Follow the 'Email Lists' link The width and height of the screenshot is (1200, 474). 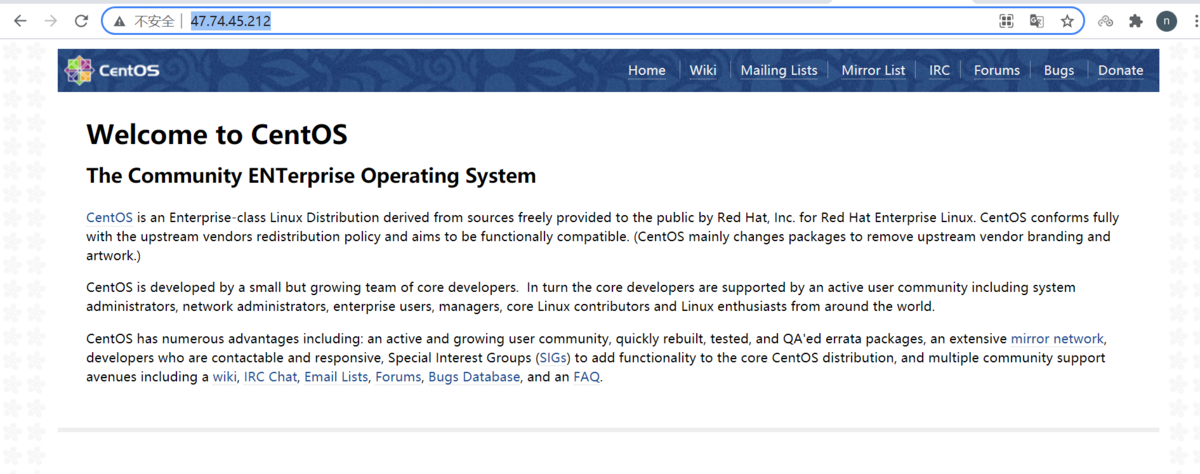[336, 377]
